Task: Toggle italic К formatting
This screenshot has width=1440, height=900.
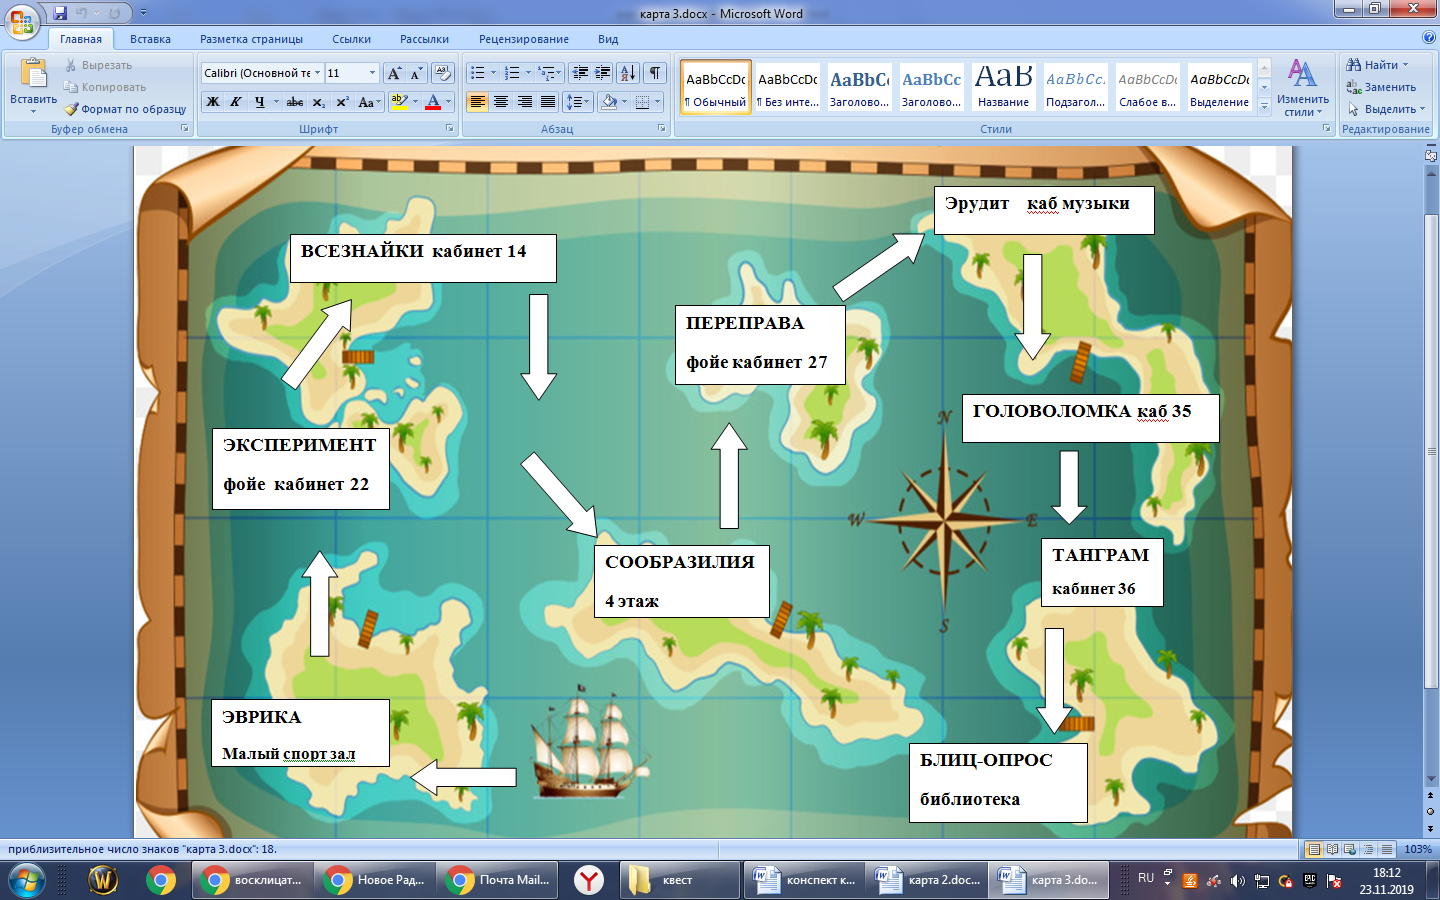Action: point(236,102)
